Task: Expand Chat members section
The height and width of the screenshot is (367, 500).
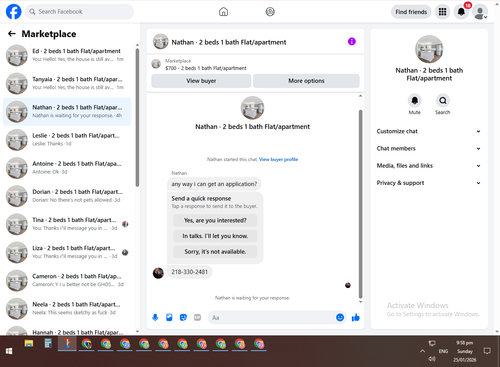Action: [429, 149]
